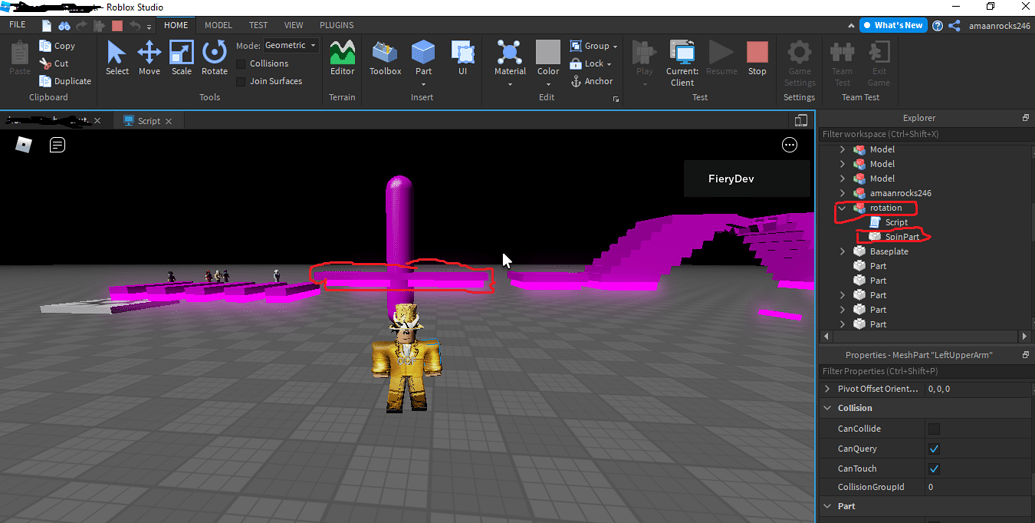
Task: Enable the Collisions checkbox
Action: pos(241,63)
